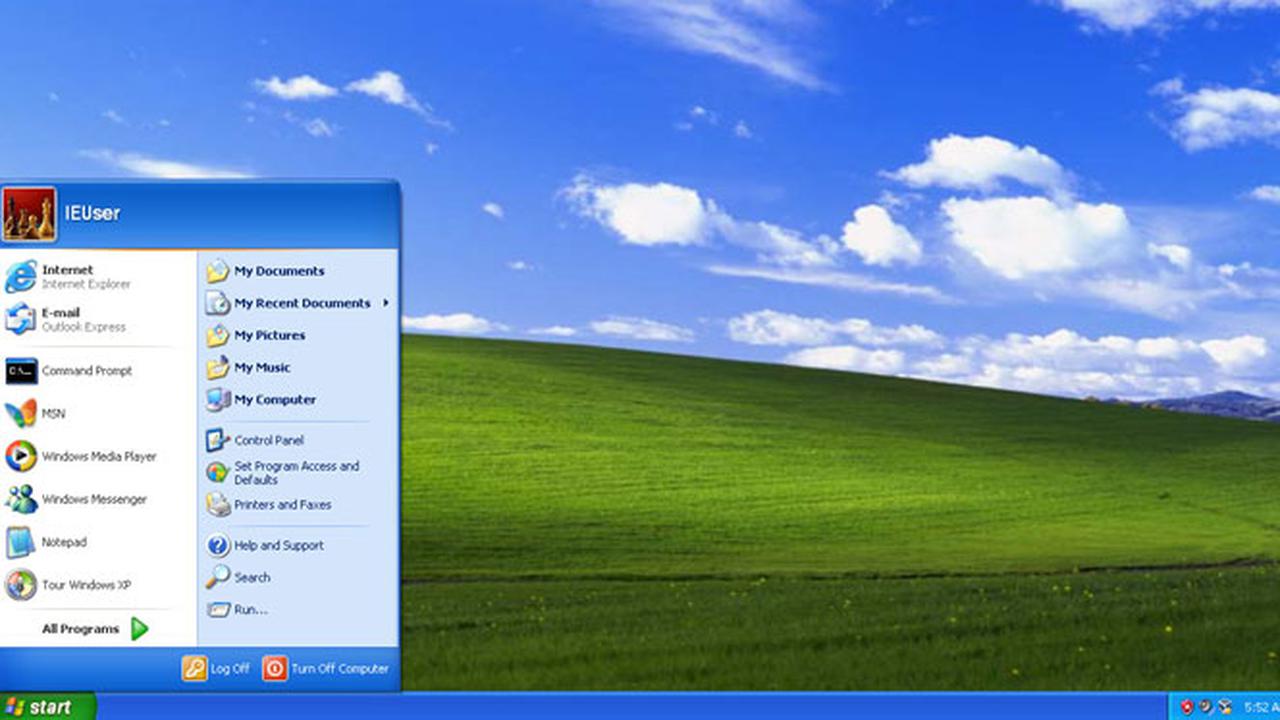Open Help and Support
The width and height of the screenshot is (1280, 720).
281,545
